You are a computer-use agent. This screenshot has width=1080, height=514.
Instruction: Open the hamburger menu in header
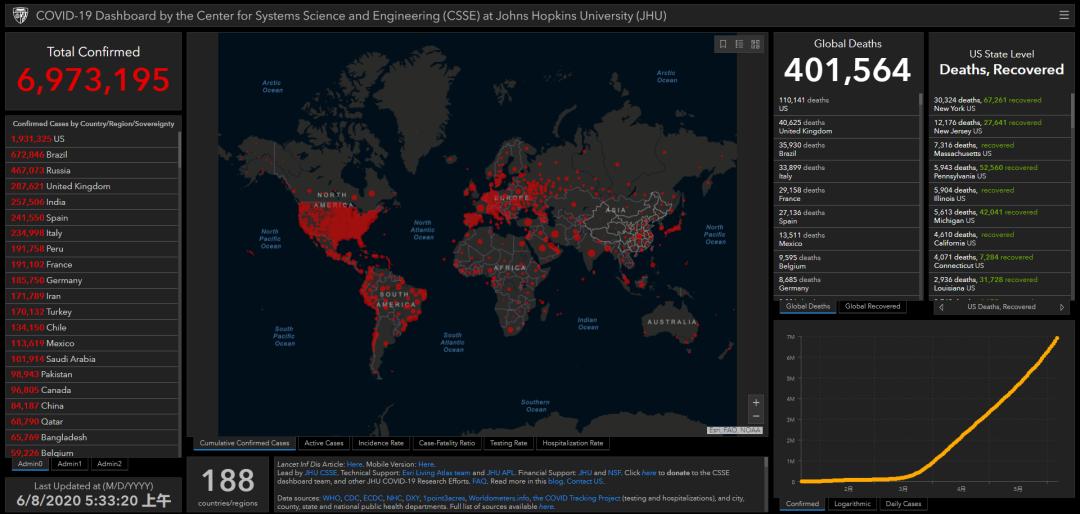click(x=1064, y=14)
